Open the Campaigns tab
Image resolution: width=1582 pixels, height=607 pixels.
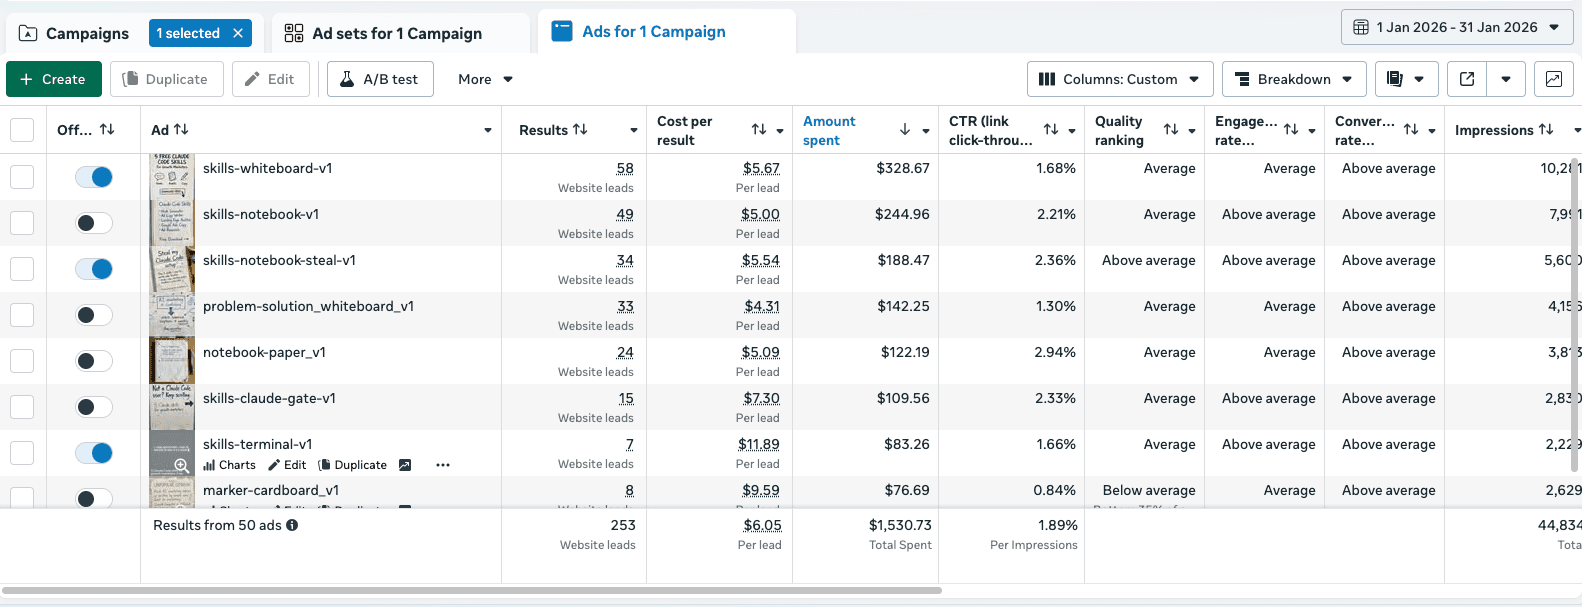pyautogui.click(x=74, y=33)
